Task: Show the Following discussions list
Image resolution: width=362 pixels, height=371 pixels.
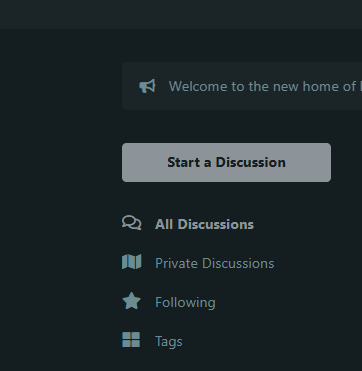Action: (185, 302)
